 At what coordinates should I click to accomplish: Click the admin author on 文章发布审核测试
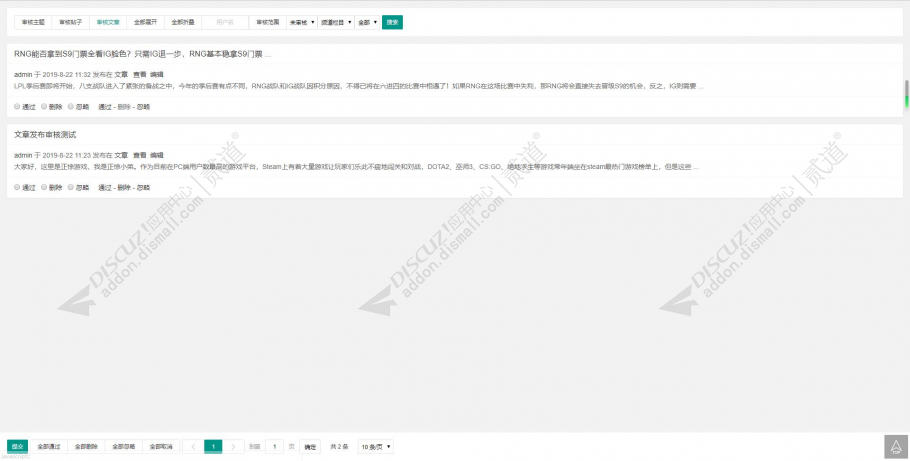coord(23,156)
